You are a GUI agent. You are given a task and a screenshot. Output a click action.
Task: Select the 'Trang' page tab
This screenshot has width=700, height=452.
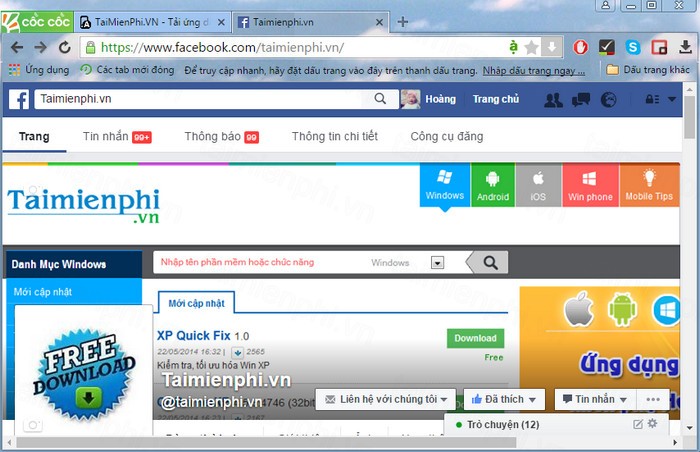(x=34, y=137)
